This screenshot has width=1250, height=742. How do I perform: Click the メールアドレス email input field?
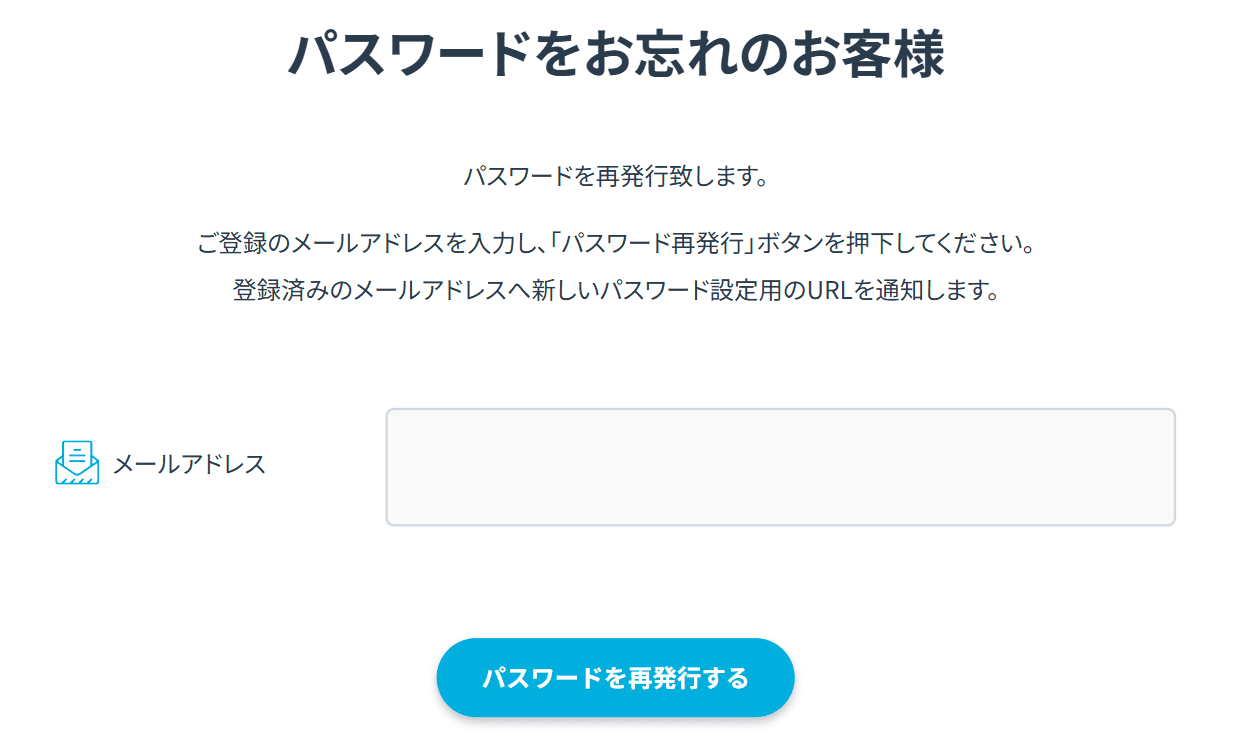[x=780, y=467]
